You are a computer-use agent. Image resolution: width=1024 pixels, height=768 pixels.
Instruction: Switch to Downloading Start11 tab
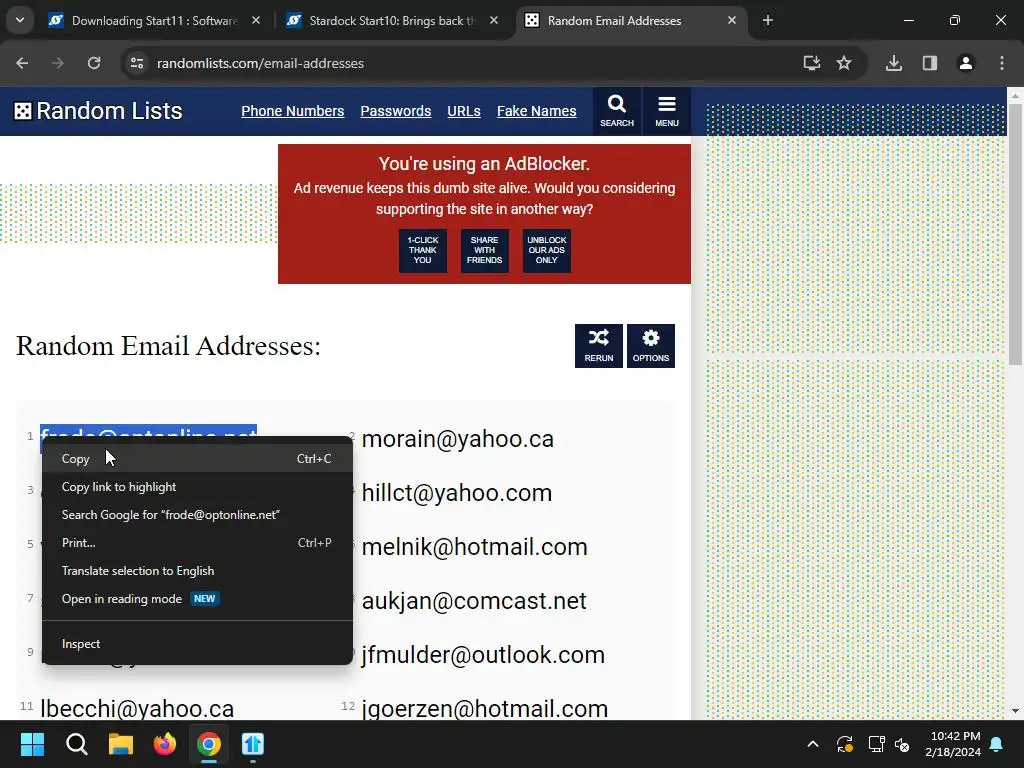153,21
